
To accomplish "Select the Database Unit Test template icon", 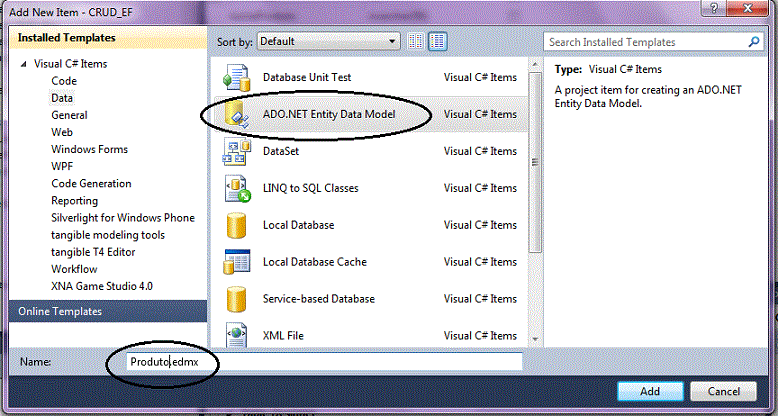I will (x=237, y=77).
